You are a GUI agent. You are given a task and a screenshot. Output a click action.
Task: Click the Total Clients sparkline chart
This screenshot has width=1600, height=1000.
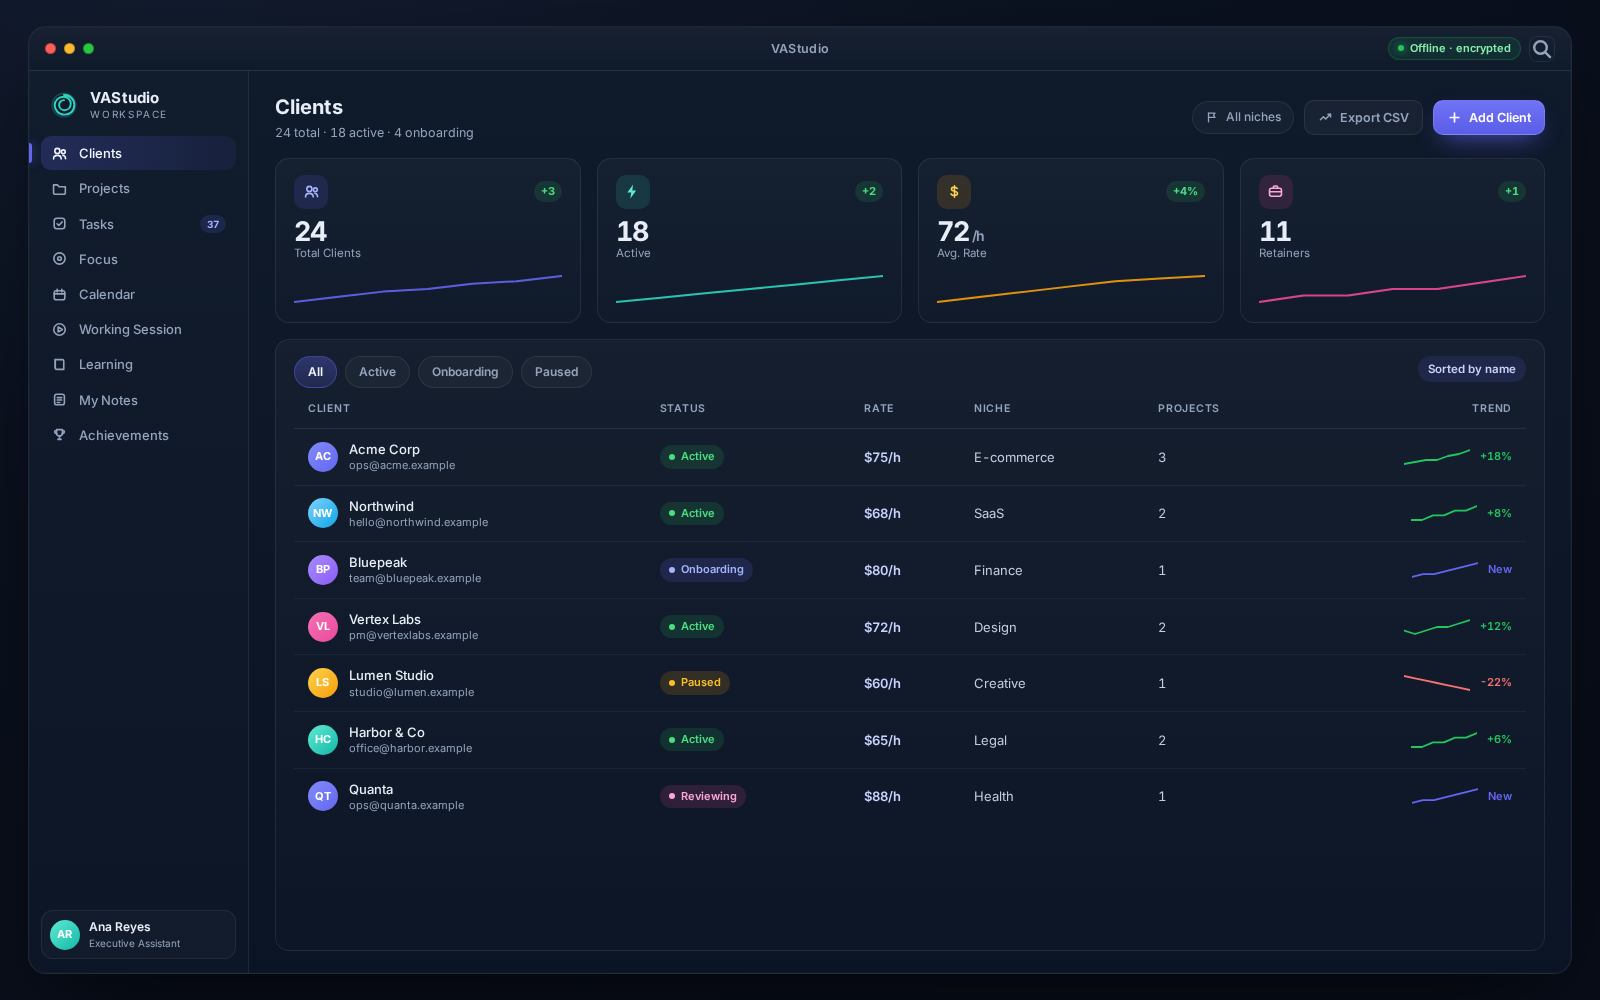(428, 289)
